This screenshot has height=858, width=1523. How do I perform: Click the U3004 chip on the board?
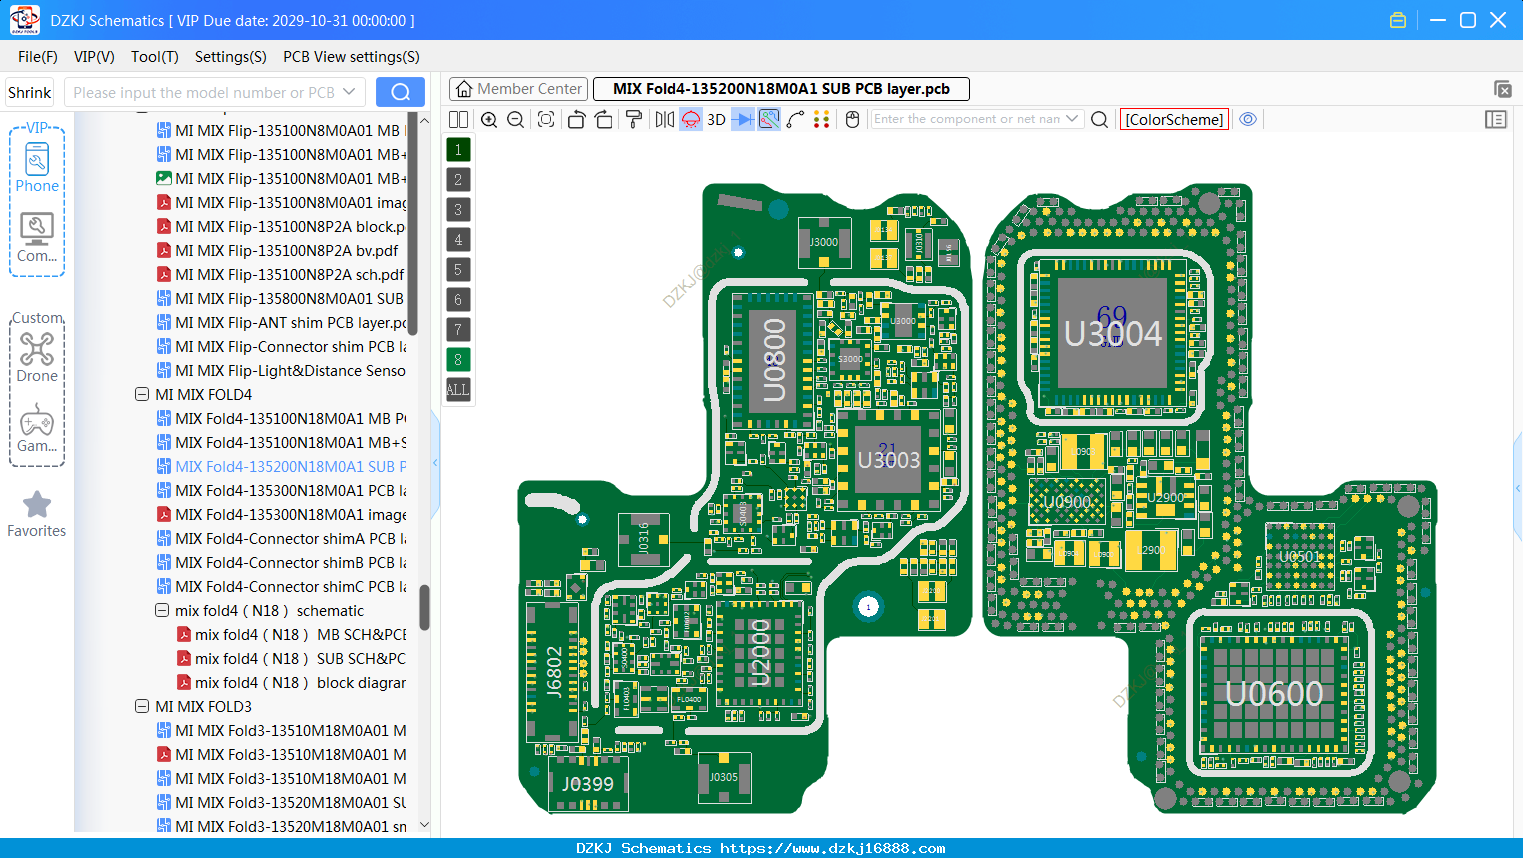click(1112, 333)
